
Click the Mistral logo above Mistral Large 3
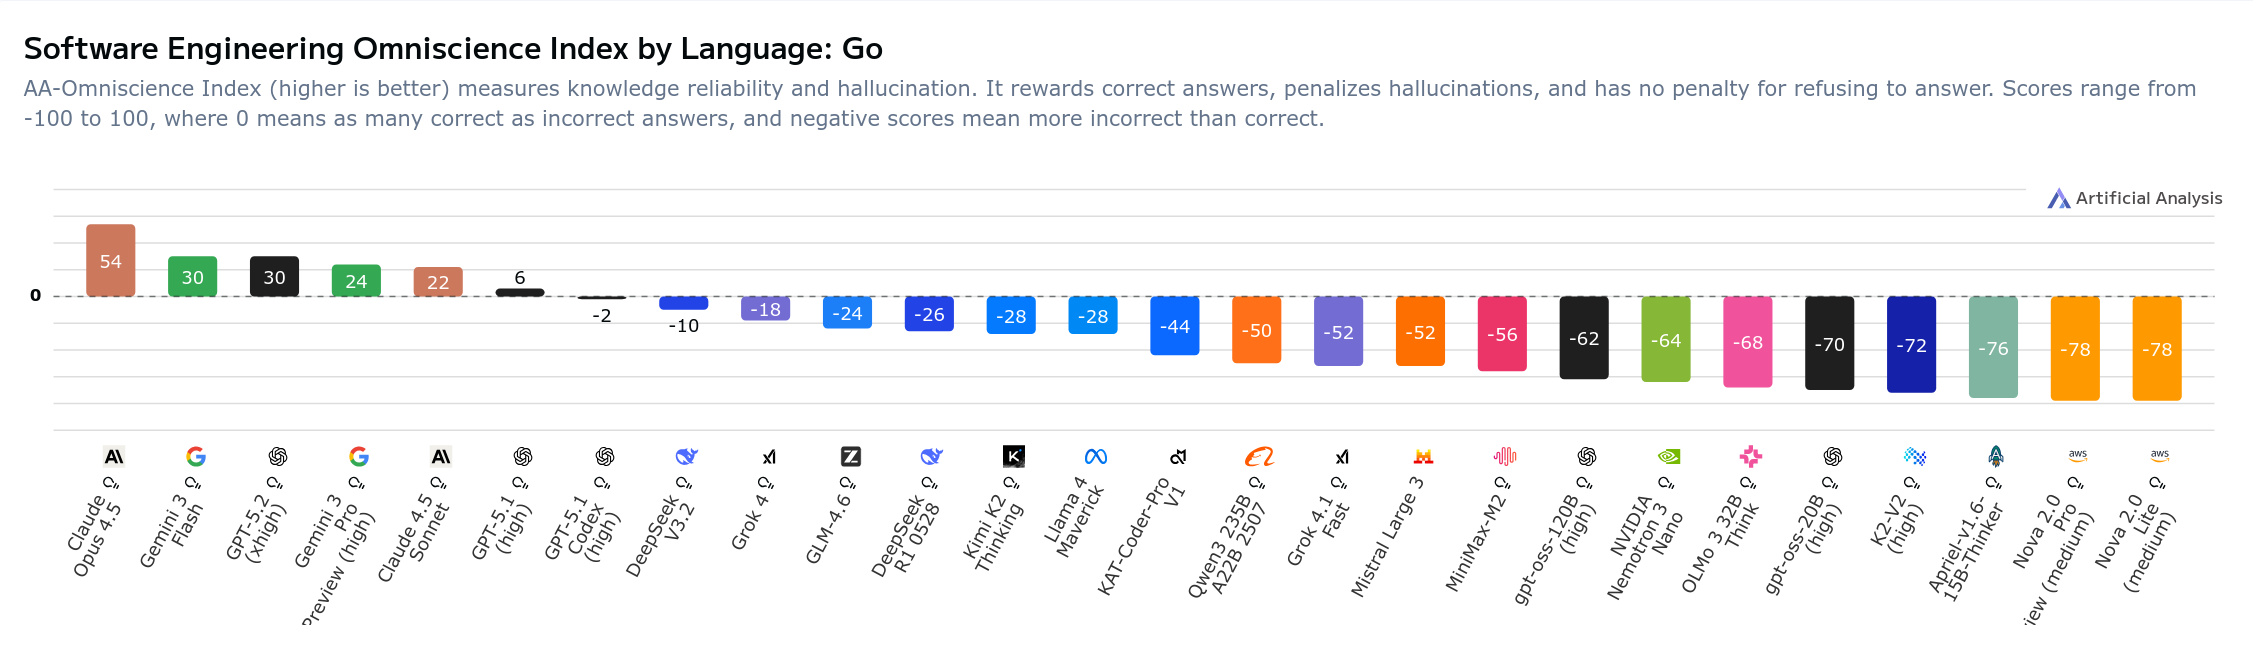(1423, 457)
